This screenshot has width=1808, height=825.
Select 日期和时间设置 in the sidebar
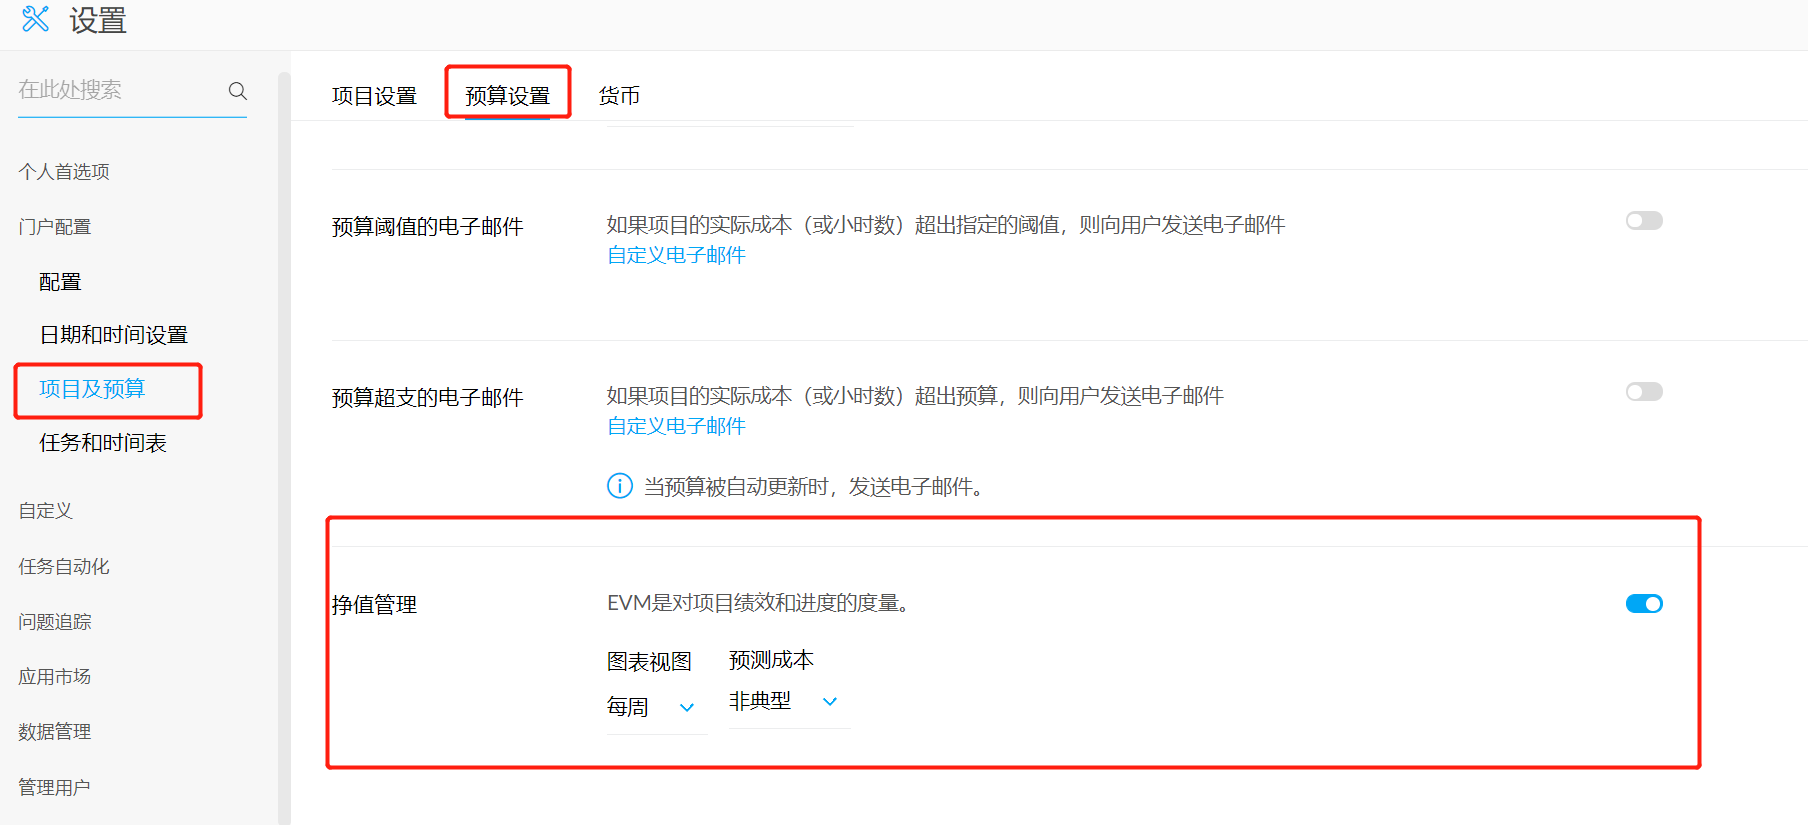113,335
